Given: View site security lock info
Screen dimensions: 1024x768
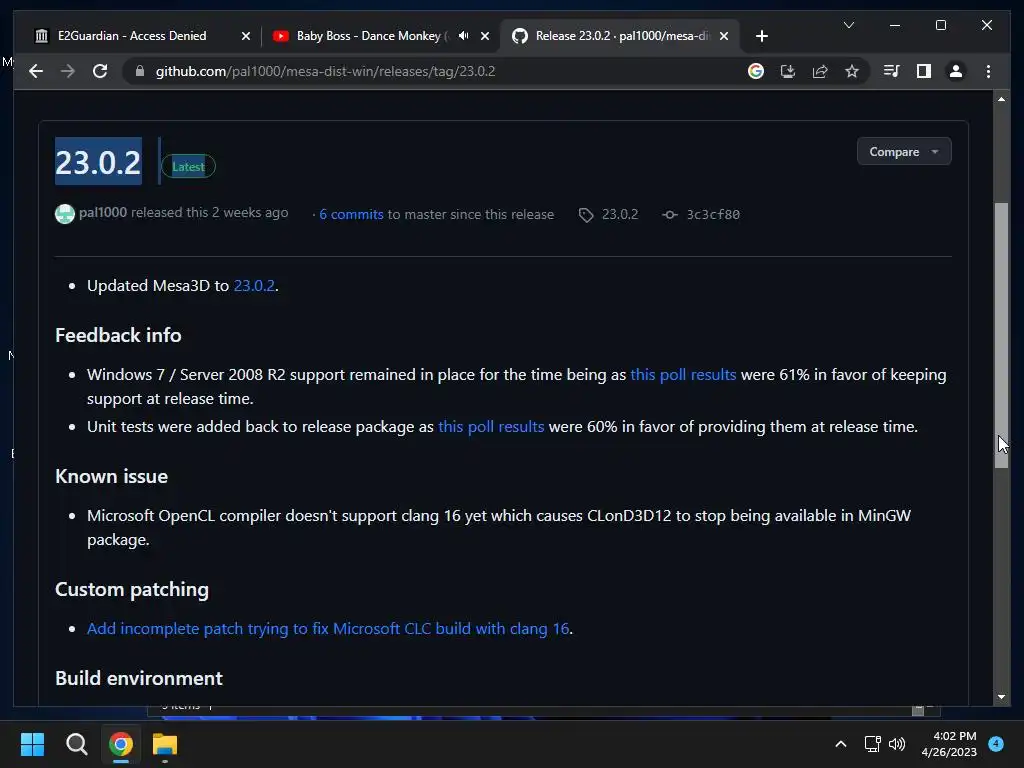Looking at the screenshot, I should (139, 71).
